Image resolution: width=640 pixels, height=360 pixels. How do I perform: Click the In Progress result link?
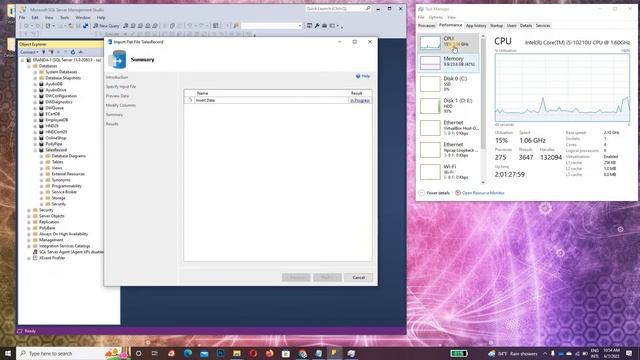tap(360, 100)
